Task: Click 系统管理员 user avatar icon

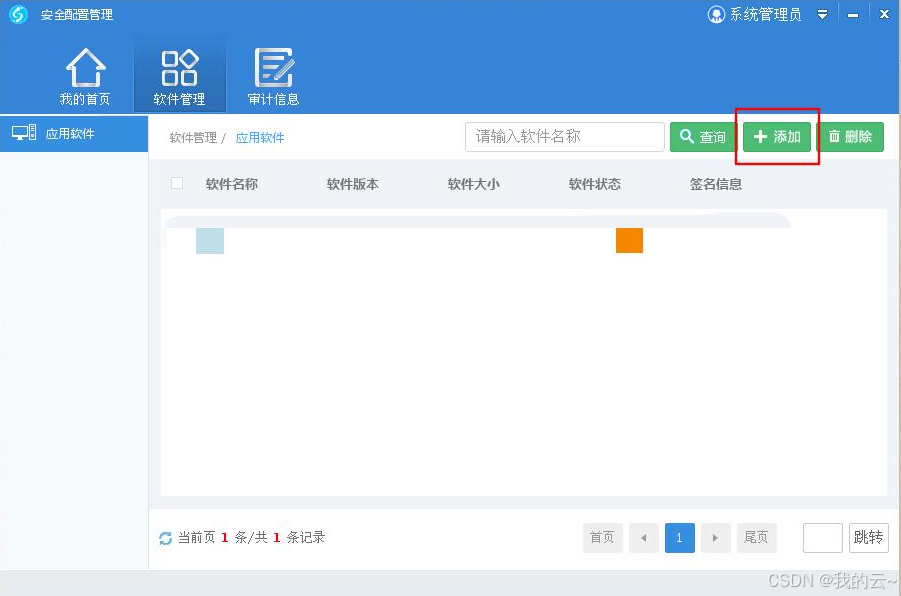Action: [716, 15]
